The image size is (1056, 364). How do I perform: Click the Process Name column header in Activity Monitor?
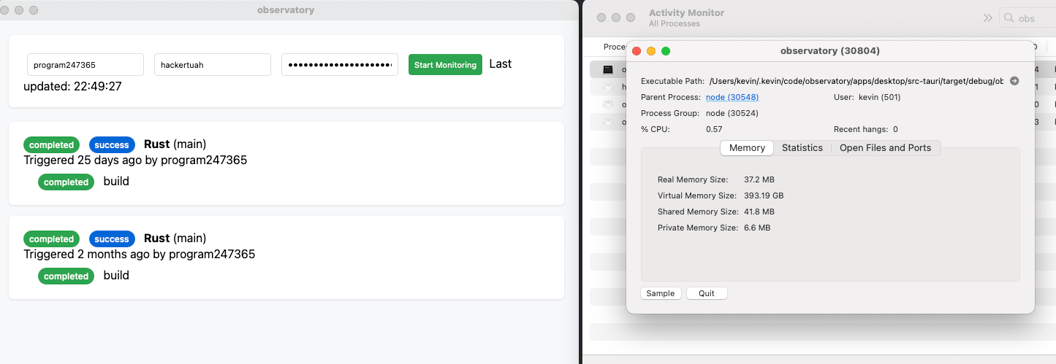615,47
